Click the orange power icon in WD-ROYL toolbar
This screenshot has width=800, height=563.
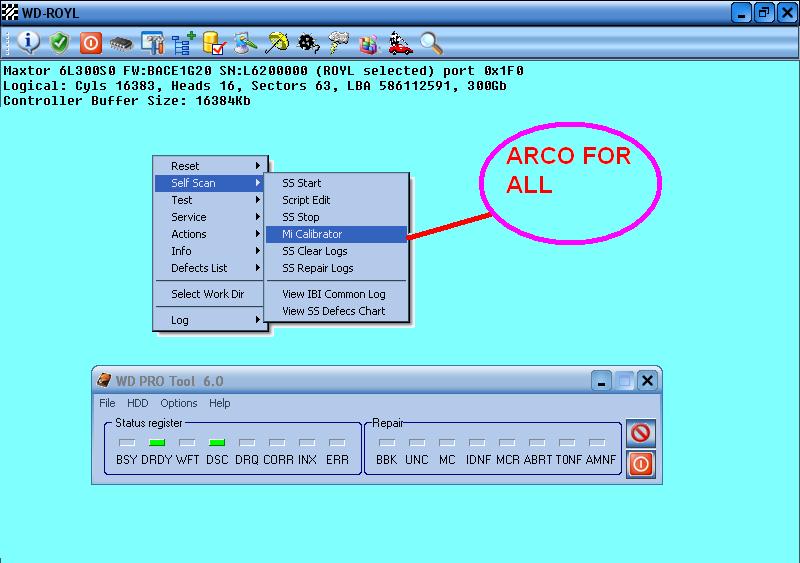click(x=91, y=43)
